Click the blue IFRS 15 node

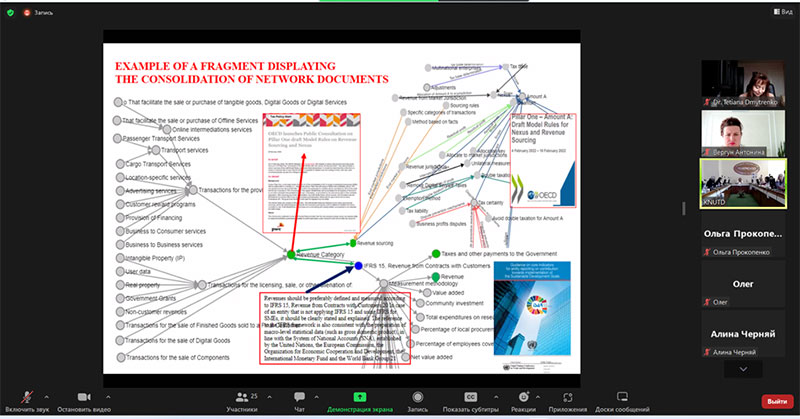[x=358, y=265]
